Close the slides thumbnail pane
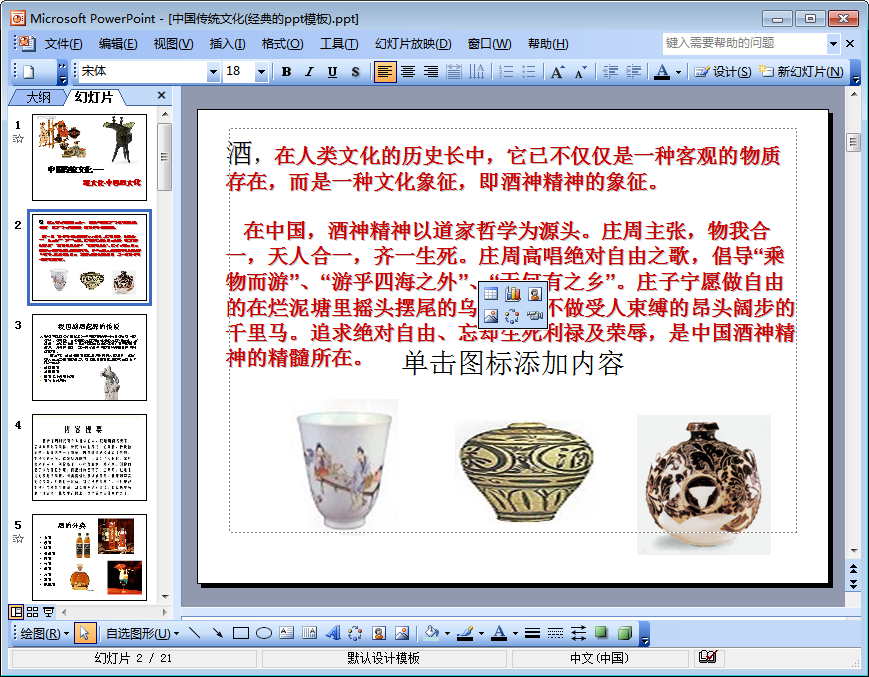869x677 pixels. coord(161,95)
